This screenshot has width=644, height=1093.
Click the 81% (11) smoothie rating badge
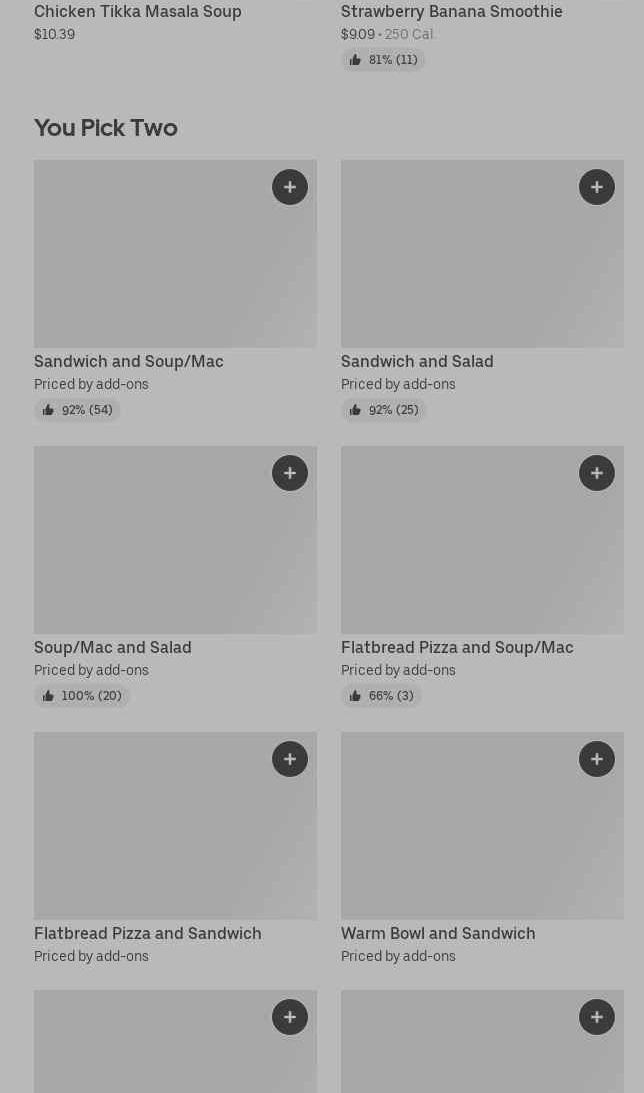[x=383, y=60]
